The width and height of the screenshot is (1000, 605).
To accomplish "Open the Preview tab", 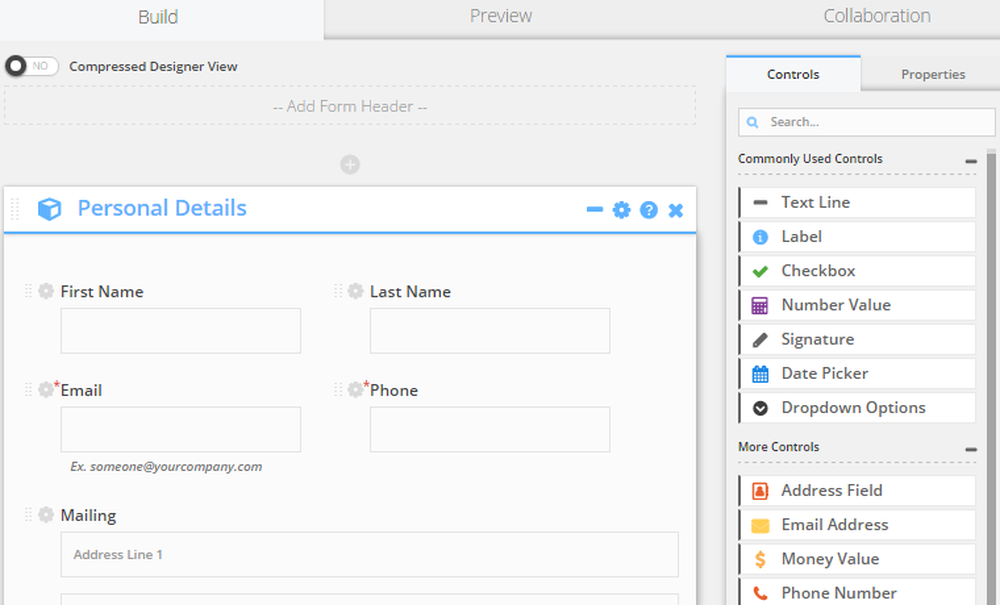I will pyautogui.click(x=501, y=16).
